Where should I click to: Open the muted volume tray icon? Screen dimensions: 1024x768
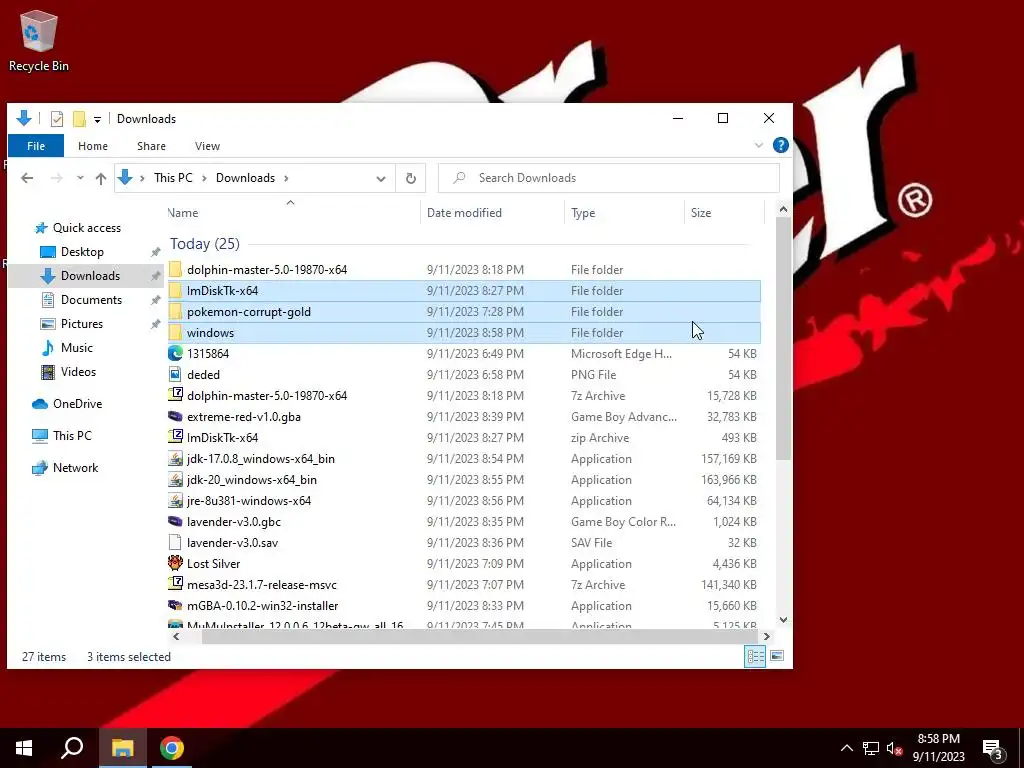point(894,748)
